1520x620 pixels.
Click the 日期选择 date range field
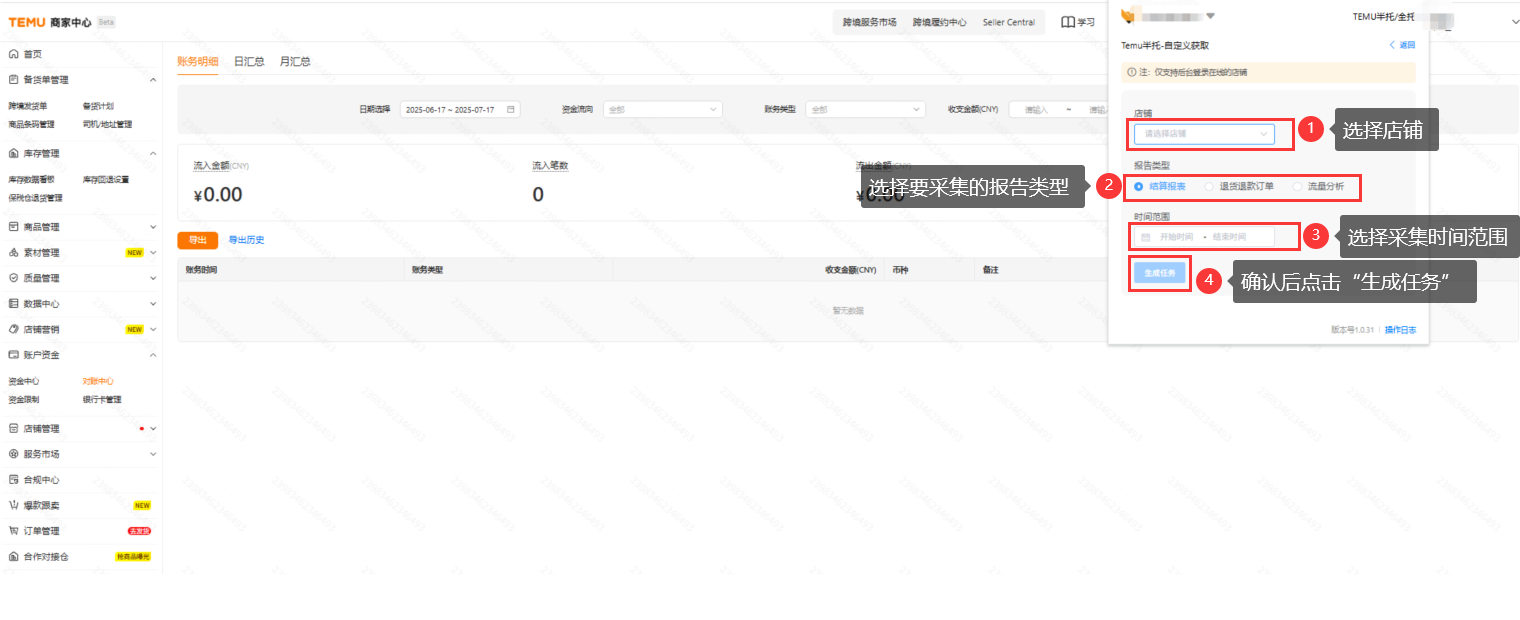pos(460,110)
